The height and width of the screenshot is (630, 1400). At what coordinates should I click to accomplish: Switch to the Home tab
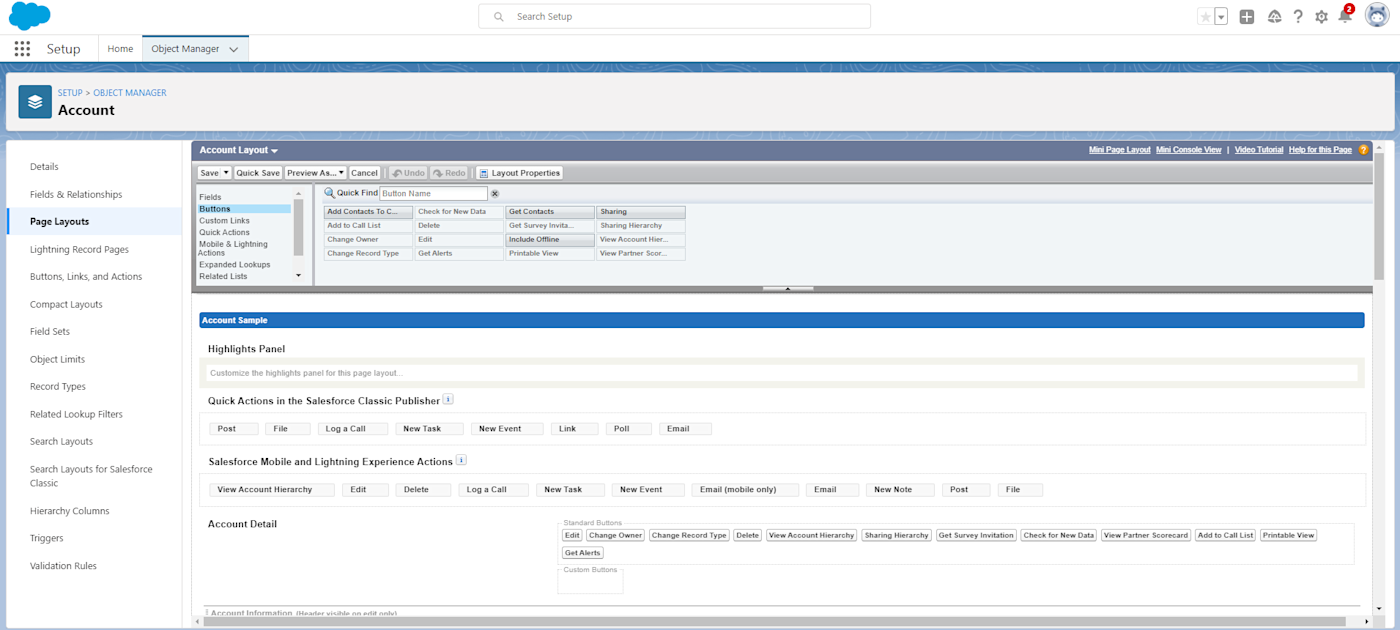point(120,49)
